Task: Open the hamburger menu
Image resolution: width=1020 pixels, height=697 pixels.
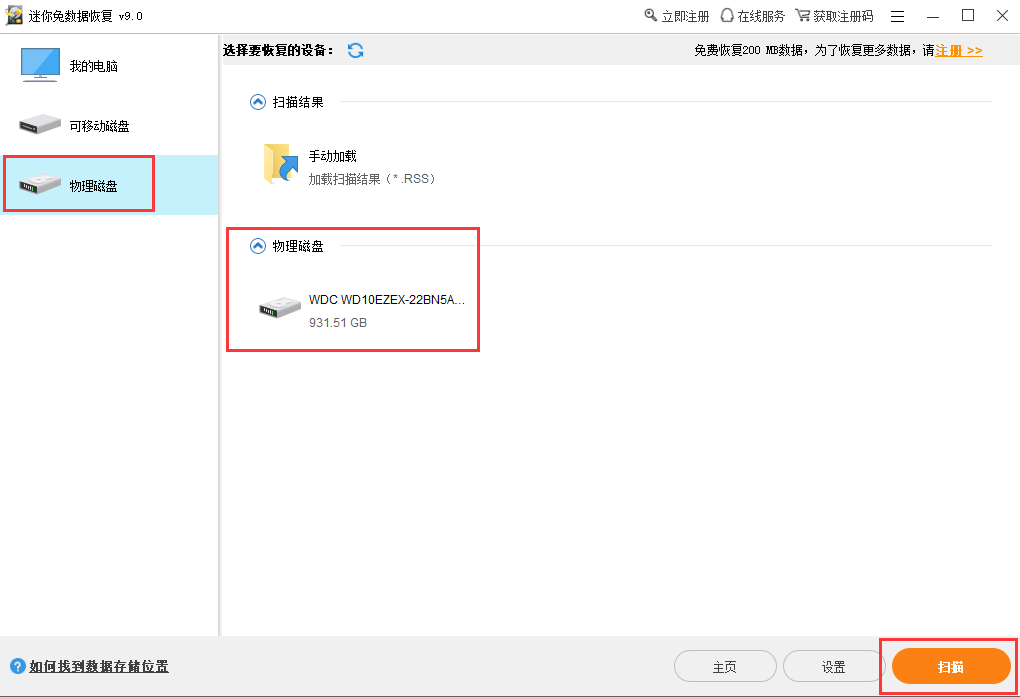Action: click(x=898, y=16)
